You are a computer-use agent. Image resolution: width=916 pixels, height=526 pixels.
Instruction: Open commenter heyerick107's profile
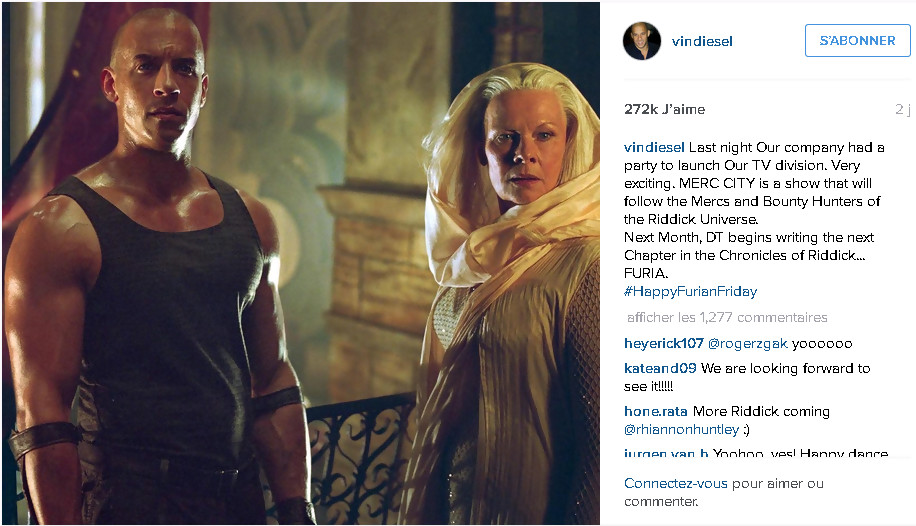point(664,344)
